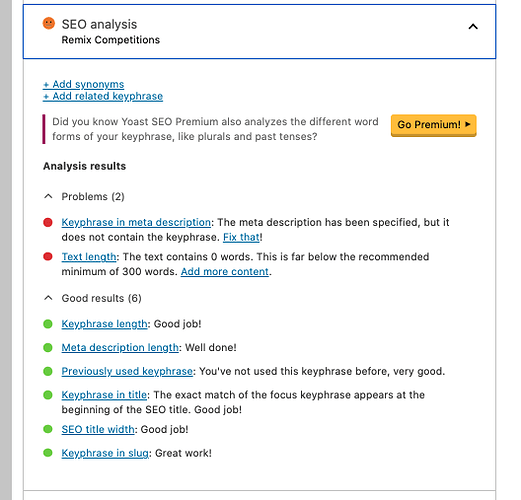The image size is (521, 500).
Task: Open the SEO title width link
Action: pyautogui.click(x=98, y=429)
